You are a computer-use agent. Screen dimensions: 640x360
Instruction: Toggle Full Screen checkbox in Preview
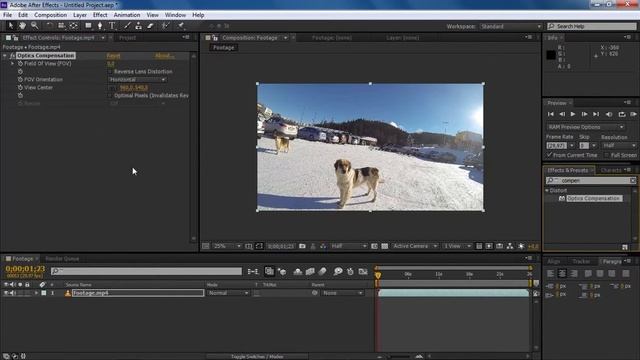pos(607,155)
